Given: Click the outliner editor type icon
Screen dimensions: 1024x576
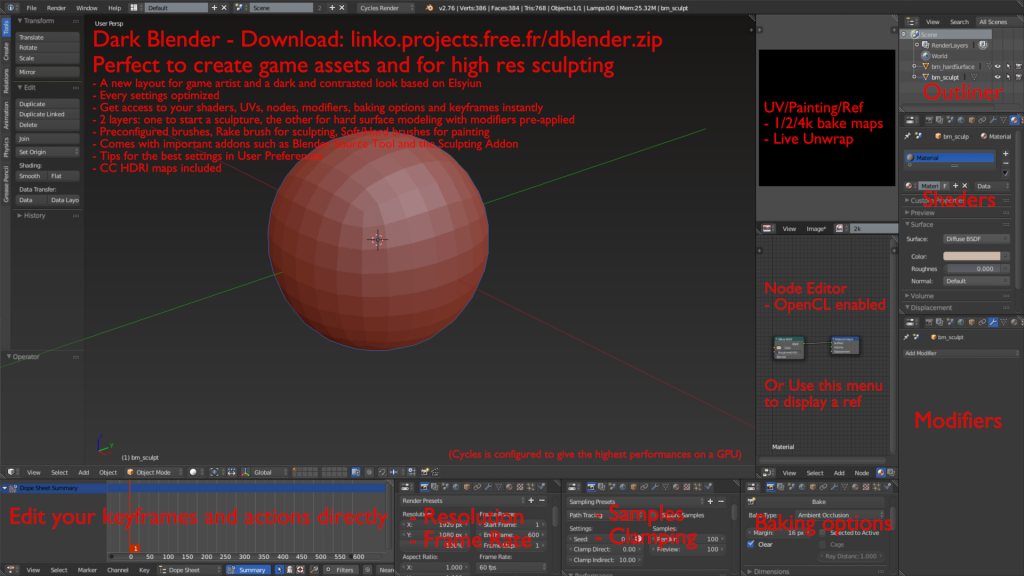Looking at the screenshot, I should tap(911, 22).
